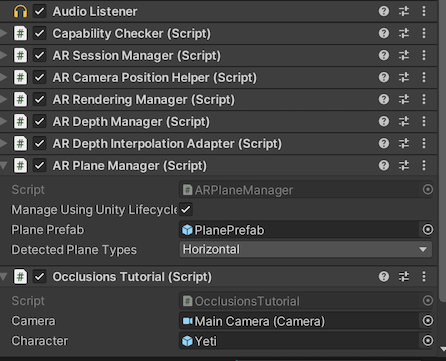Screen dimensions: 446x361
Task: Click the Inspector vertical scrollbar
Action: pos(443,150)
